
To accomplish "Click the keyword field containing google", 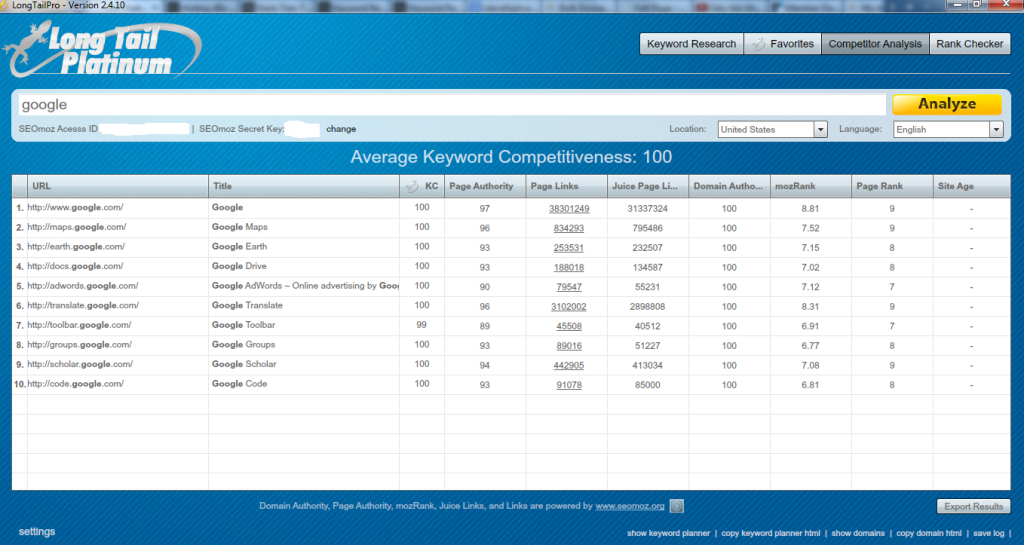I will point(452,104).
